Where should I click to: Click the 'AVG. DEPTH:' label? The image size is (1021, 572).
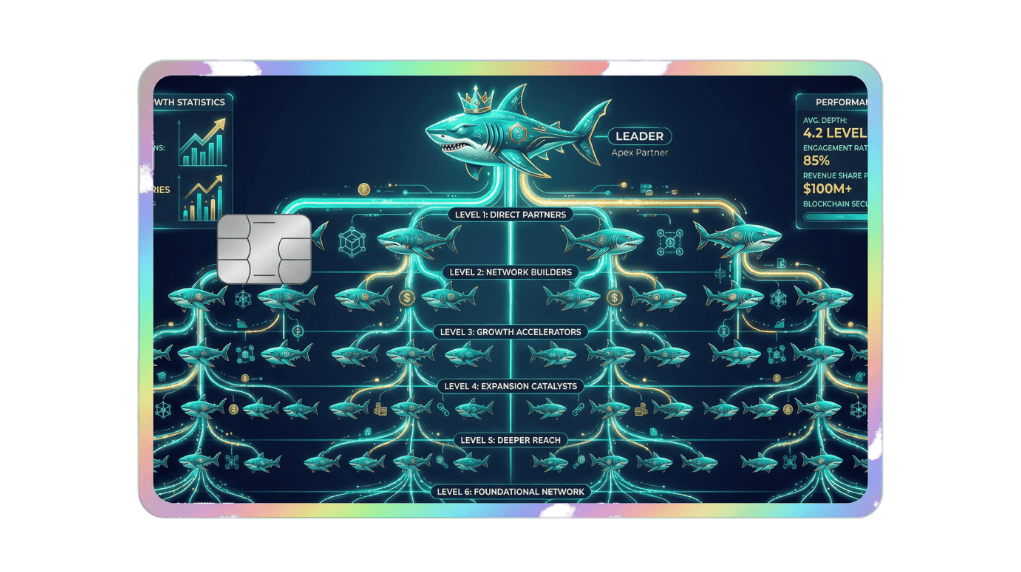[825, 121]
